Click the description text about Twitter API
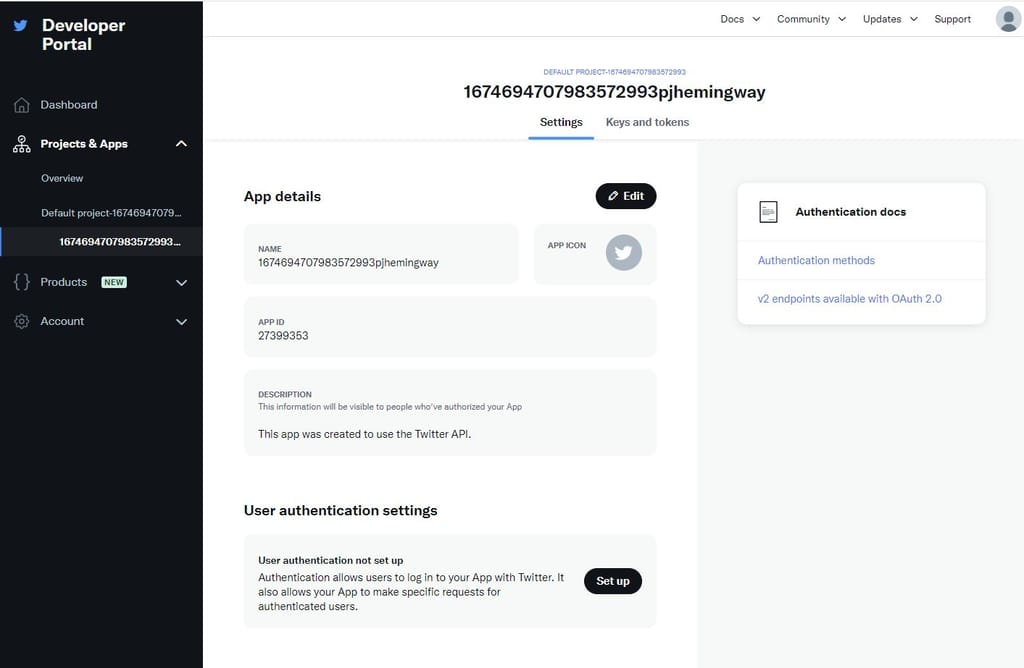This screenshot has height=668, width=1024. 364,434
